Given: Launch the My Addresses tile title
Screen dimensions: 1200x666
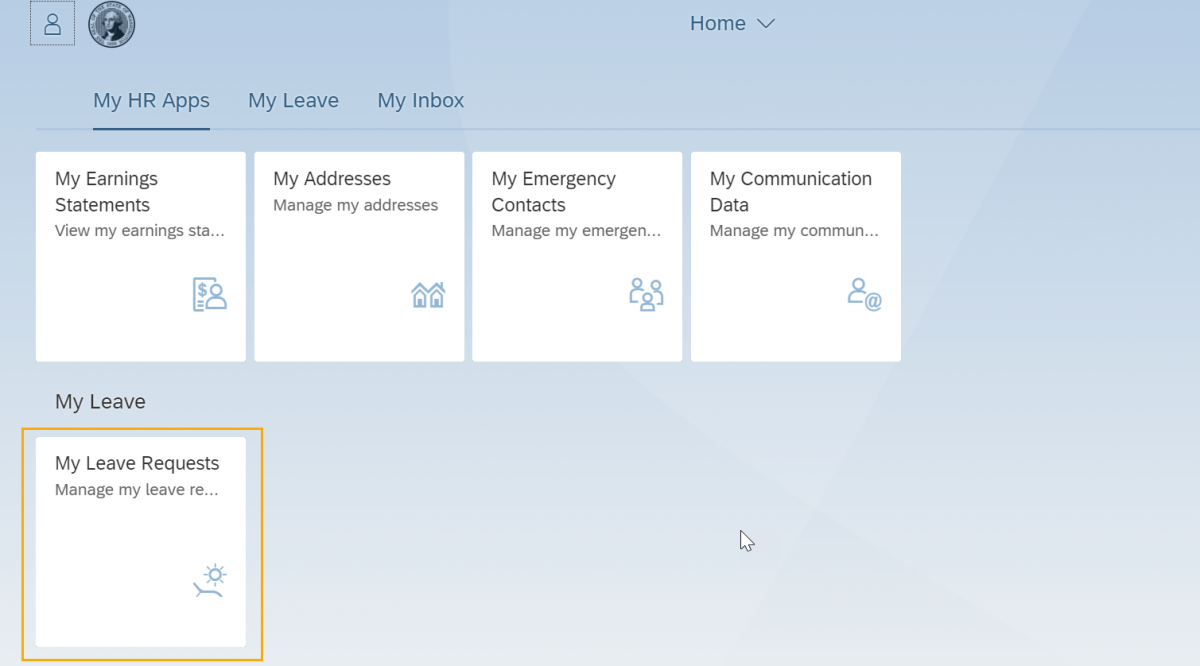Looking at the screenshot, I should tap(332, 179).
